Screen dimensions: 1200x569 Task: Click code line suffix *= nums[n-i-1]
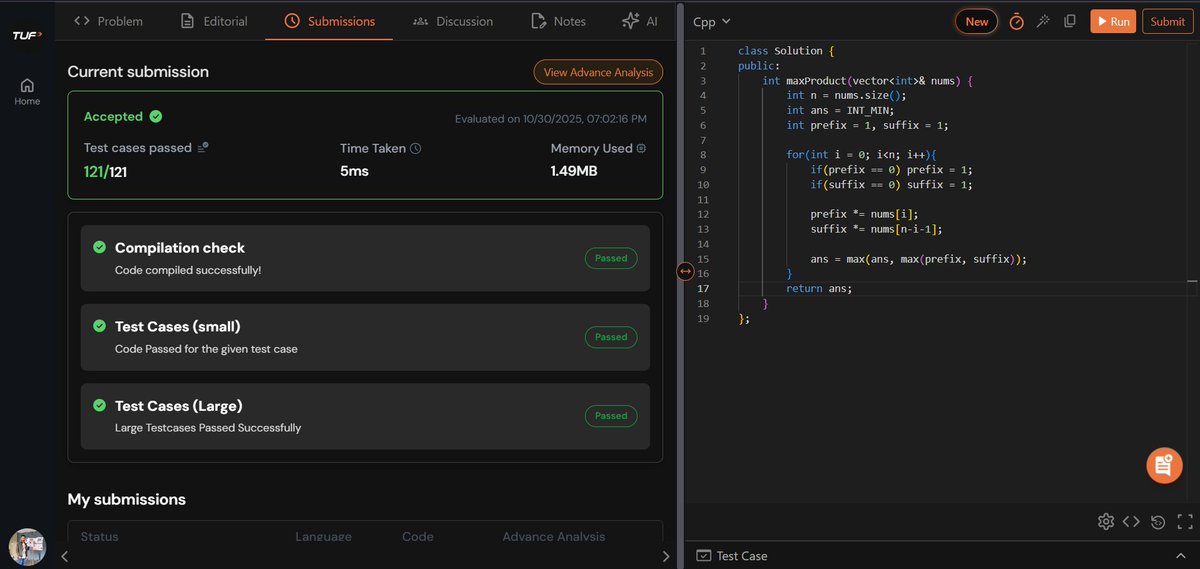pyautogui.click(x=876, y=229)
